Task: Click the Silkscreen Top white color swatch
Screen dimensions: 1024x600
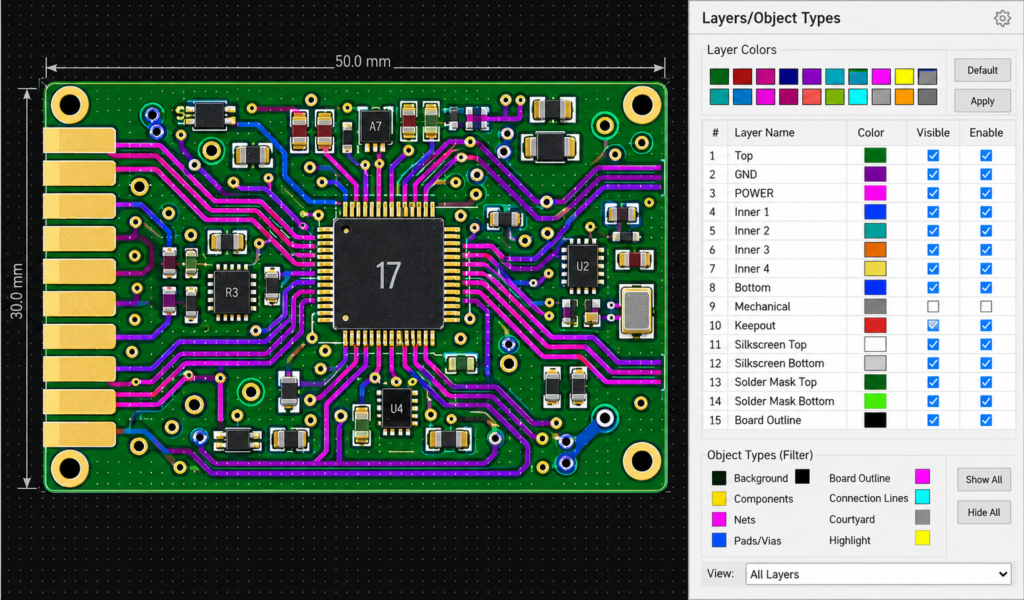Action: pos(875,344)
